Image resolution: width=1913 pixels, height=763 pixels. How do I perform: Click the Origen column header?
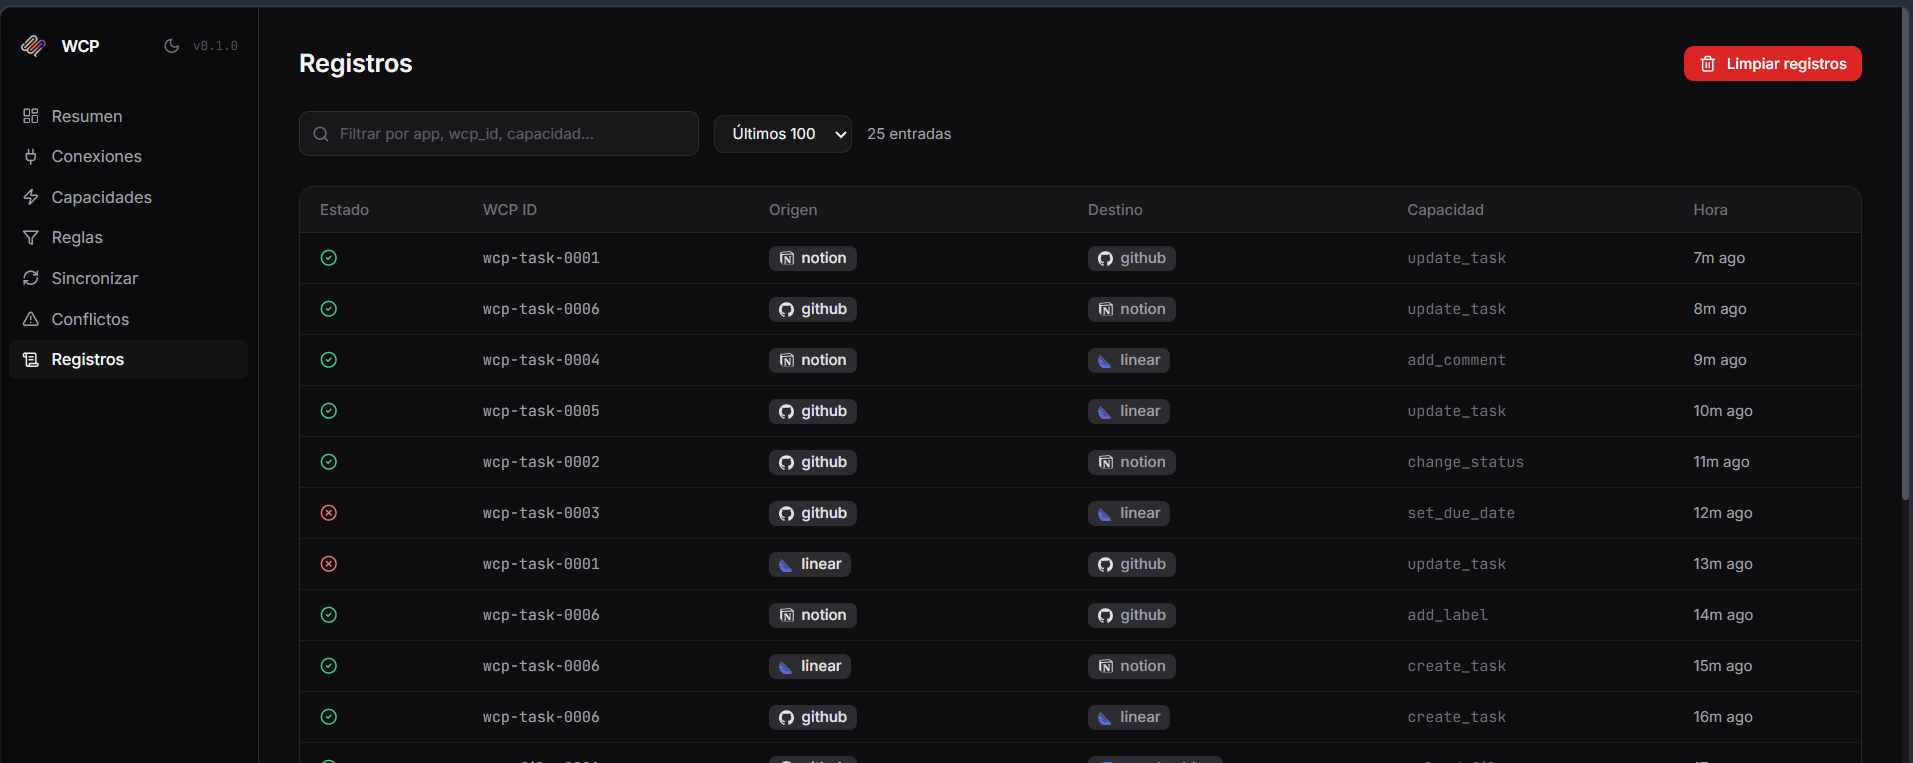click(x=793, y=210)
